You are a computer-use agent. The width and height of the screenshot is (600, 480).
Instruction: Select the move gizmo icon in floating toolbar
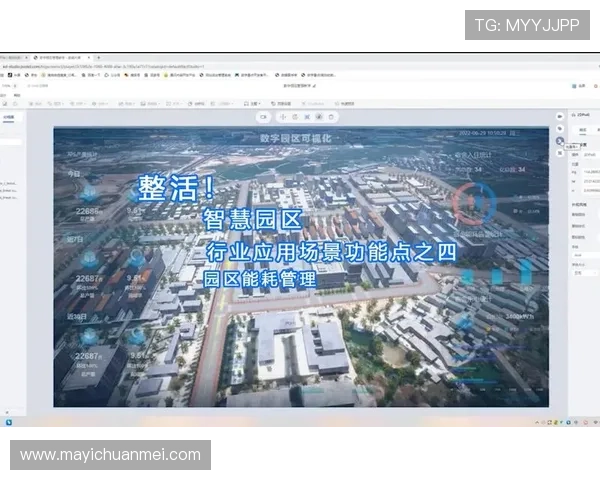click(283, 117)
